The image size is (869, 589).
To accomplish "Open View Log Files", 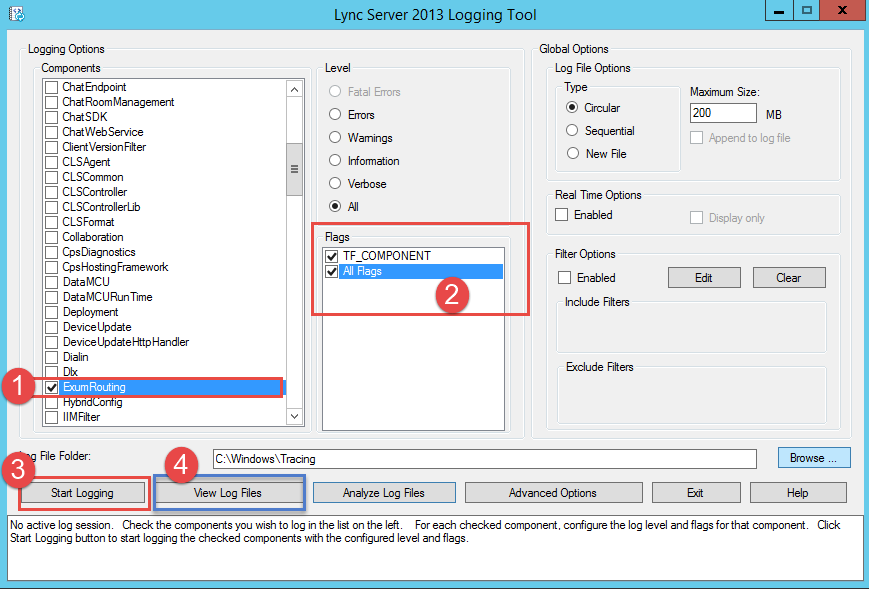I will coord(227,493).
